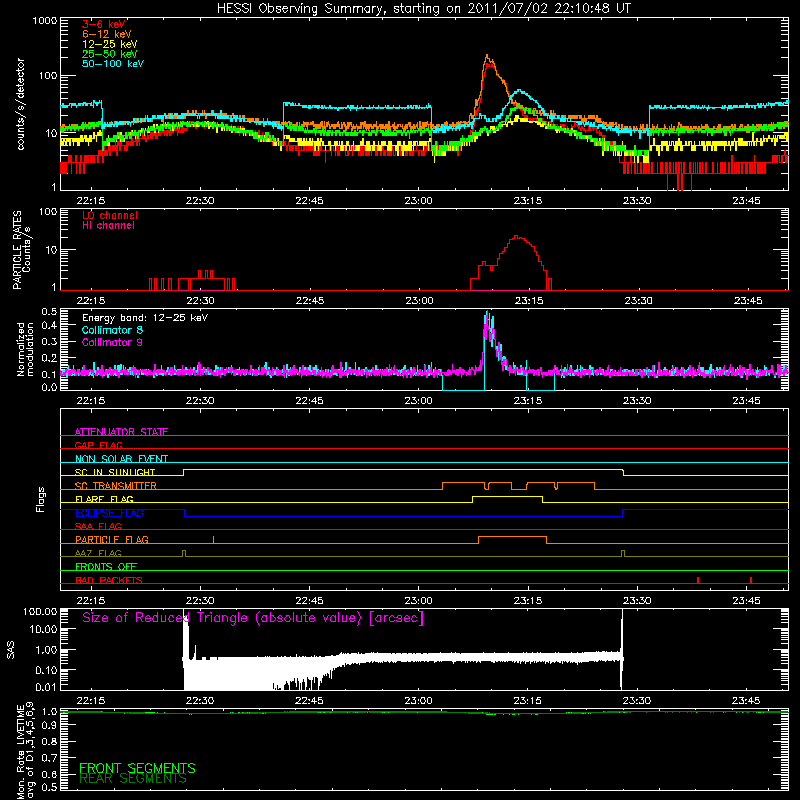Select the cyan 50-100 keV legend entry
Image resolution: width=800 pixels, height=800 pixels.
click(x=113, y=64)
